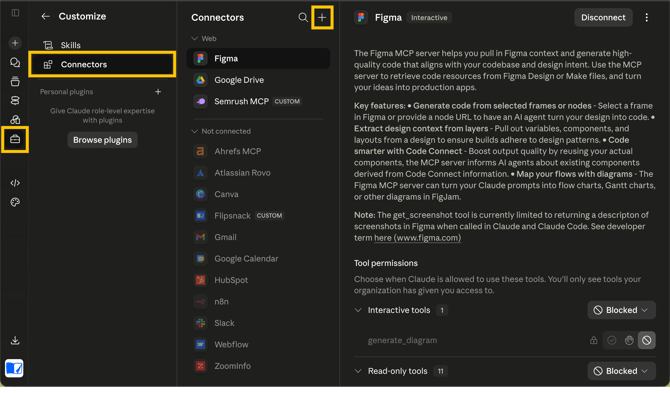Add personal plugin with plus icon
The height and width of the screenshot is (393, 670).
[158, 91]
